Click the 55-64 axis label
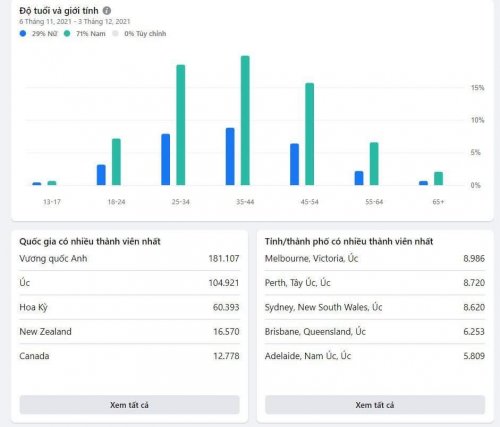This screenshot has height=427, width=500. [x=374, y=202]
